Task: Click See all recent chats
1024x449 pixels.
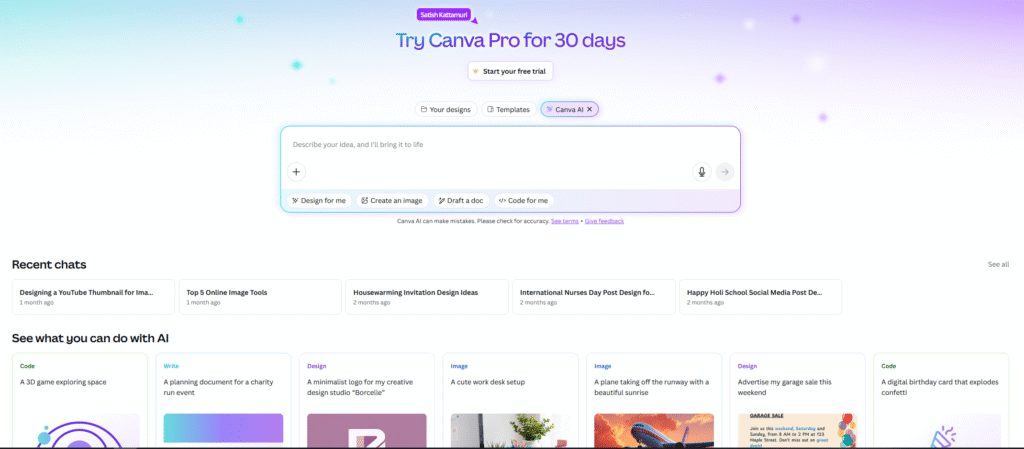Action: coord(999,264)
